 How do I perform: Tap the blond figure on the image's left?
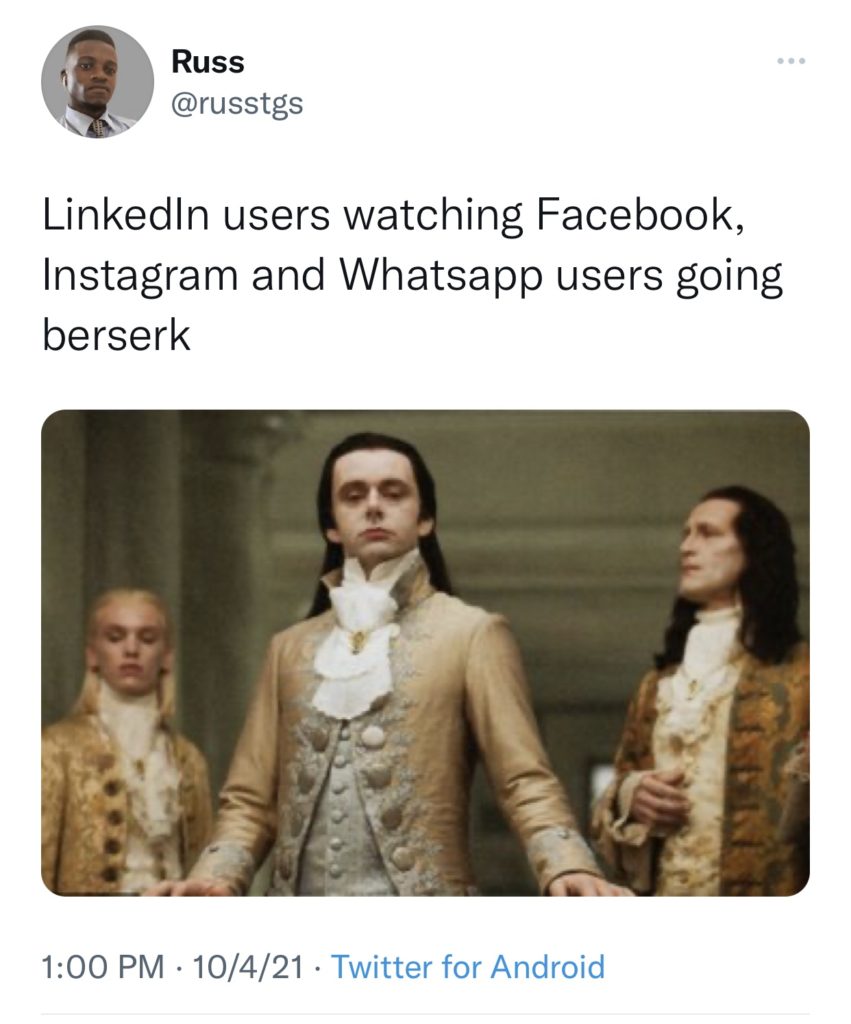124,738
